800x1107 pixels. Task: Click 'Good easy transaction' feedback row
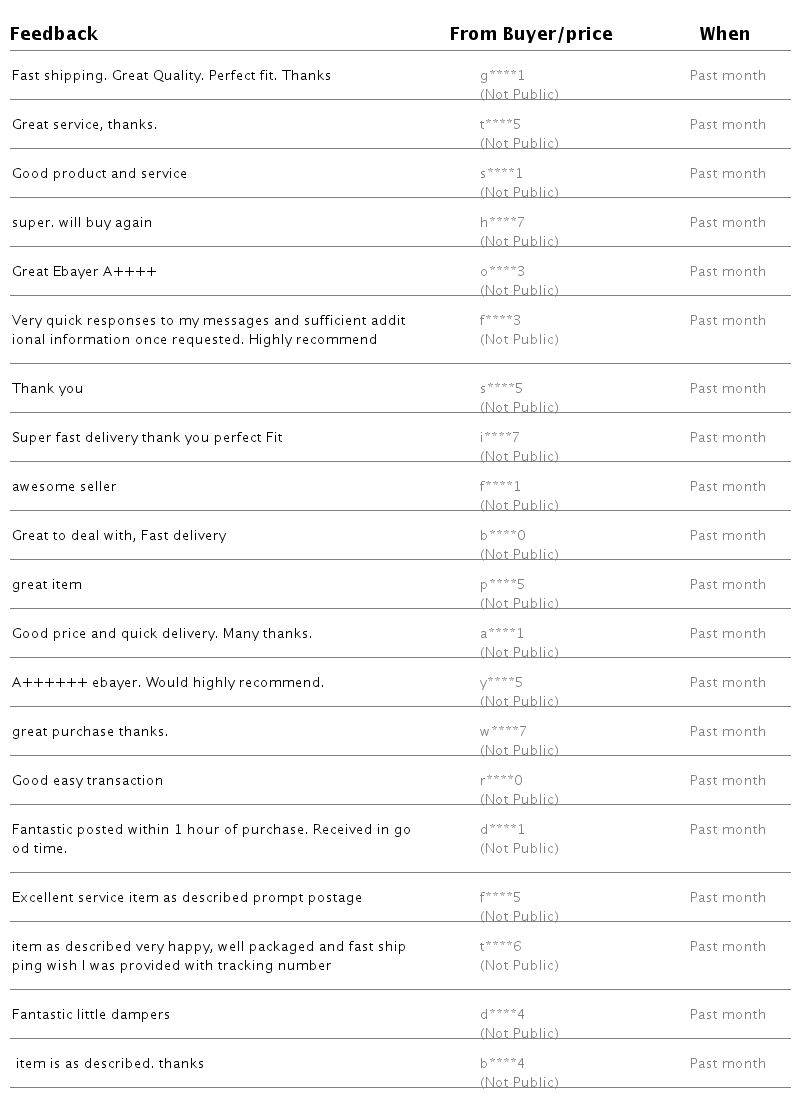[87, 781]
